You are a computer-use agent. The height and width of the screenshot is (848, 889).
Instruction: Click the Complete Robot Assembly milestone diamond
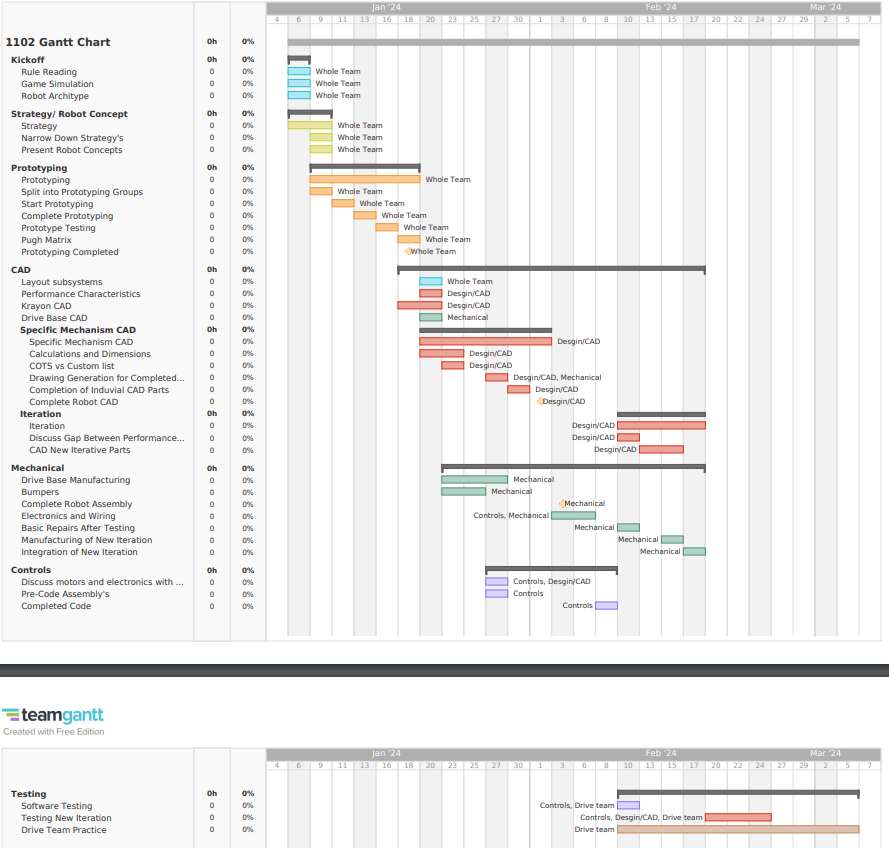pyautogui.click(x=562, y=504)
